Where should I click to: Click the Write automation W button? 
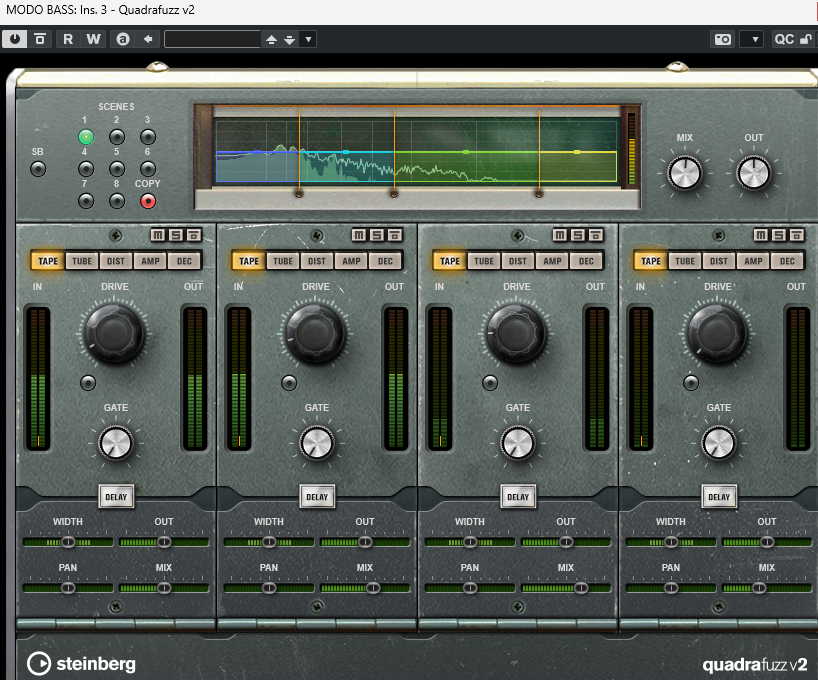[x=93, y=39]
